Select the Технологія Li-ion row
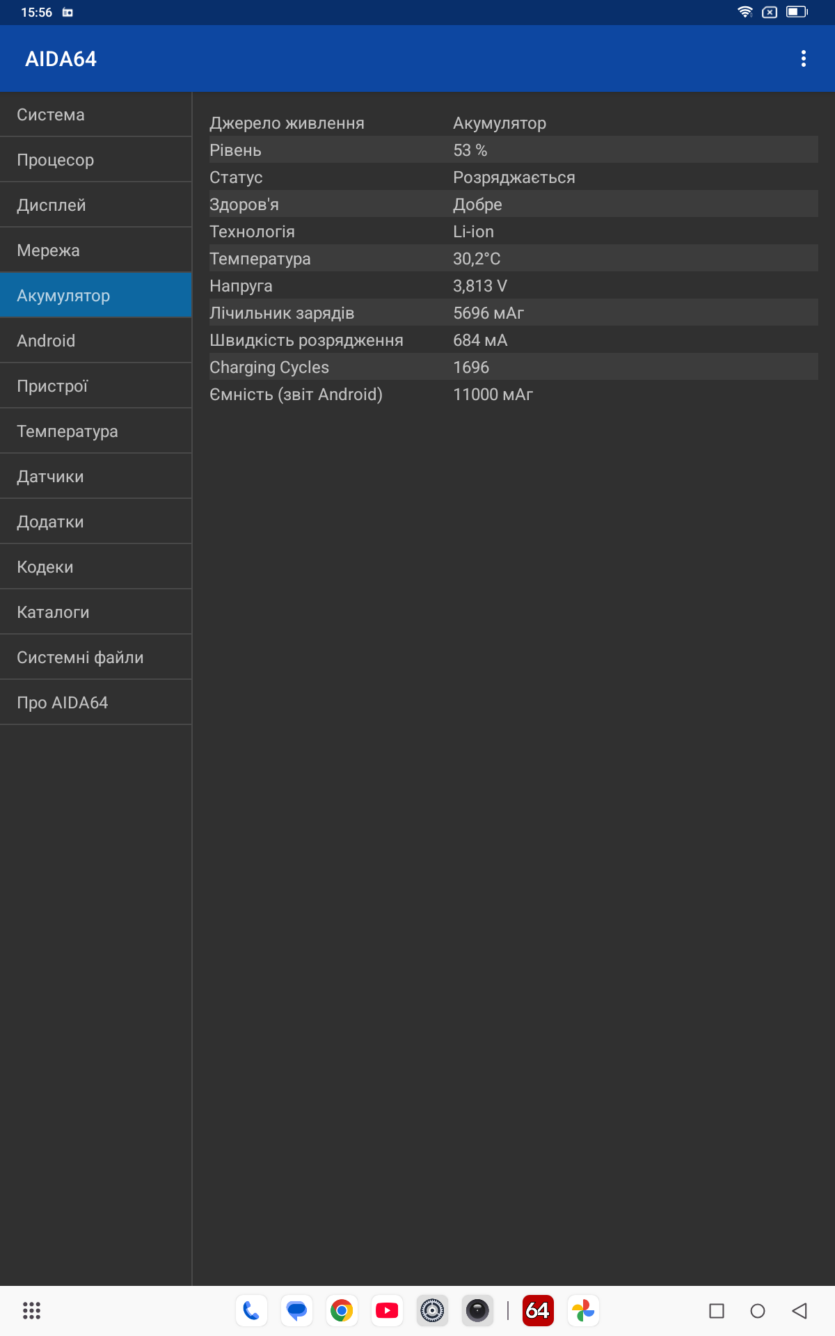The image size is (835, 1336). pyautogui.click(x=513, y=231)
